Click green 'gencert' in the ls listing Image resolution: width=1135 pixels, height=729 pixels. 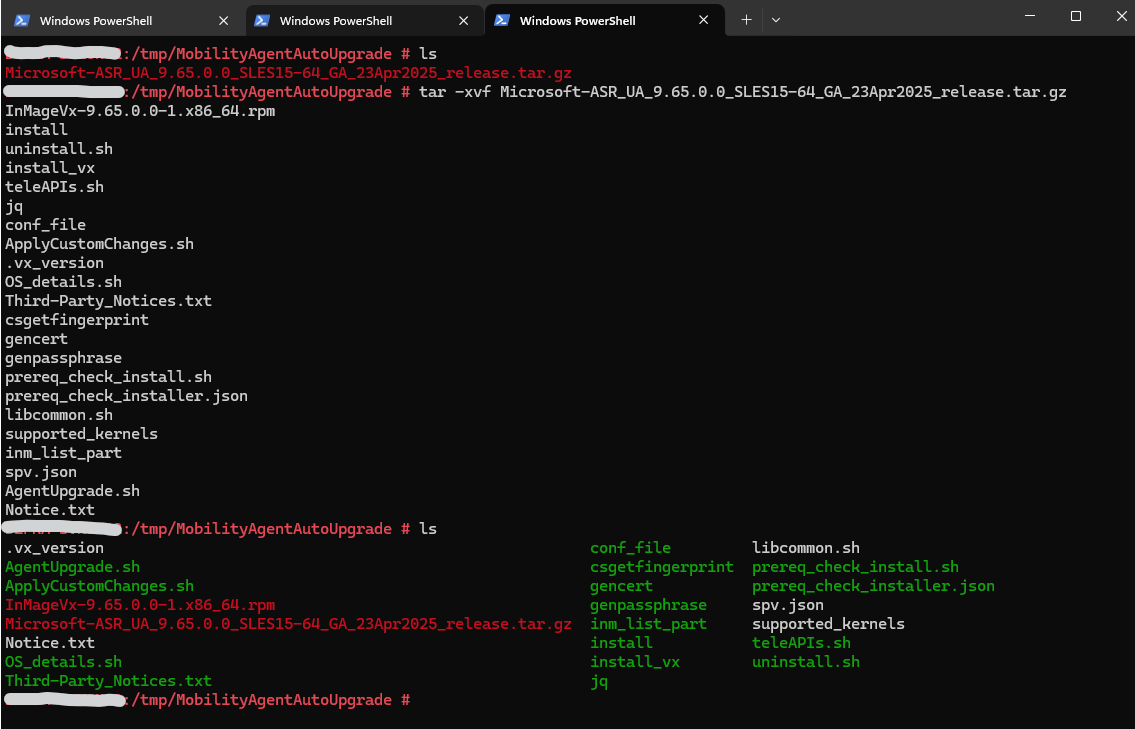622,586
